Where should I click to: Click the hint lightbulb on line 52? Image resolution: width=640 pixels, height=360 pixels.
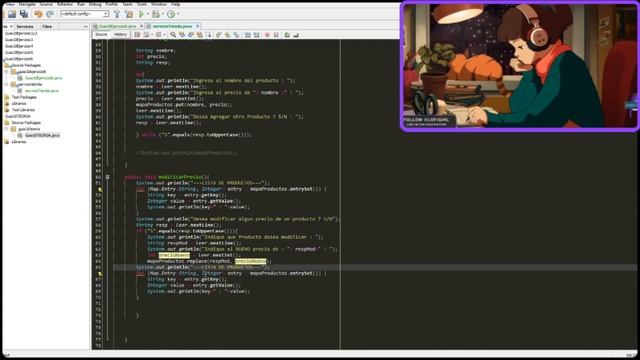[100, 189]
